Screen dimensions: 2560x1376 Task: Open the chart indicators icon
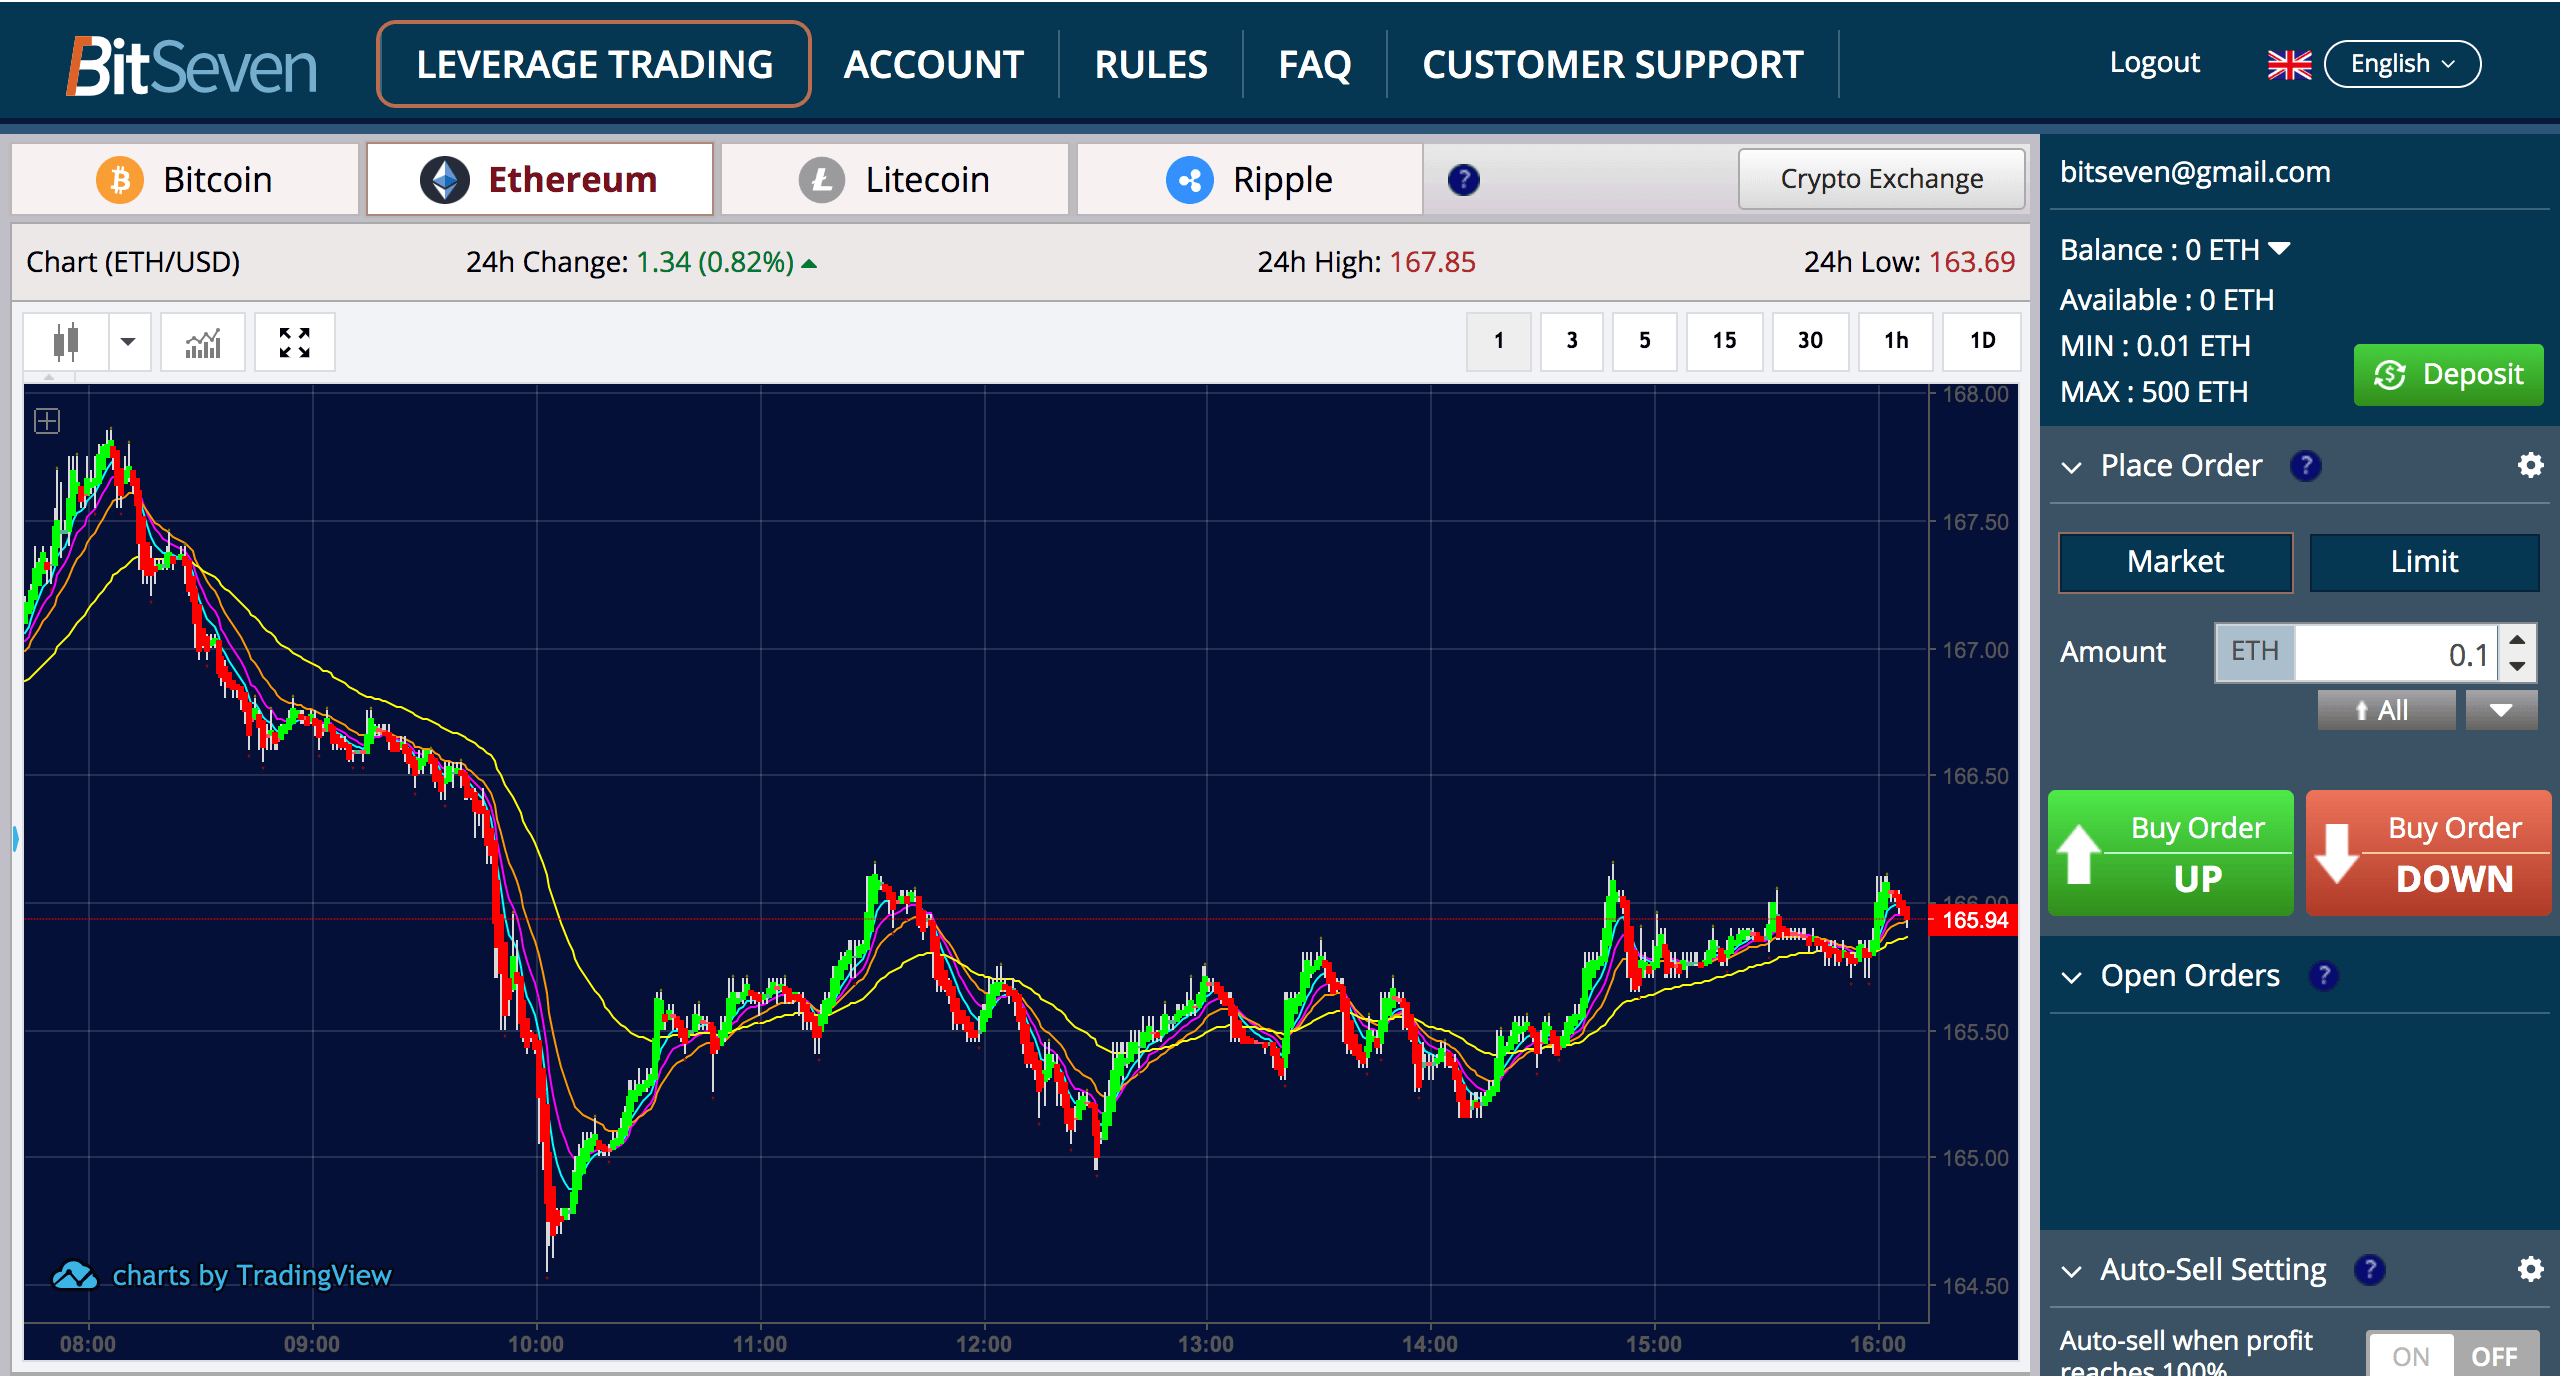coord(203,342)
